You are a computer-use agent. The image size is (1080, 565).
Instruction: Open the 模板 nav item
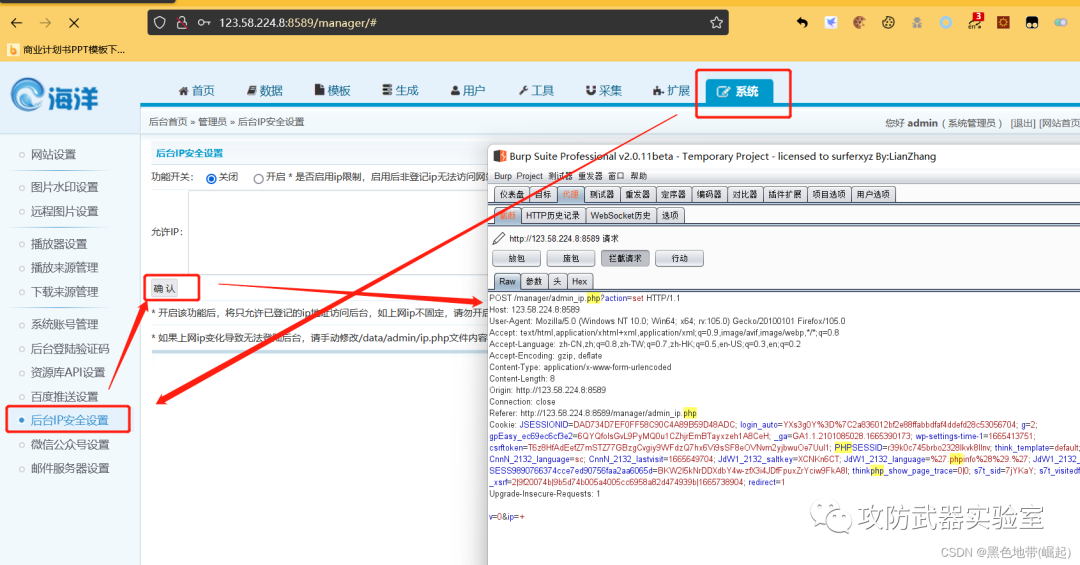[x=333, y=90]
